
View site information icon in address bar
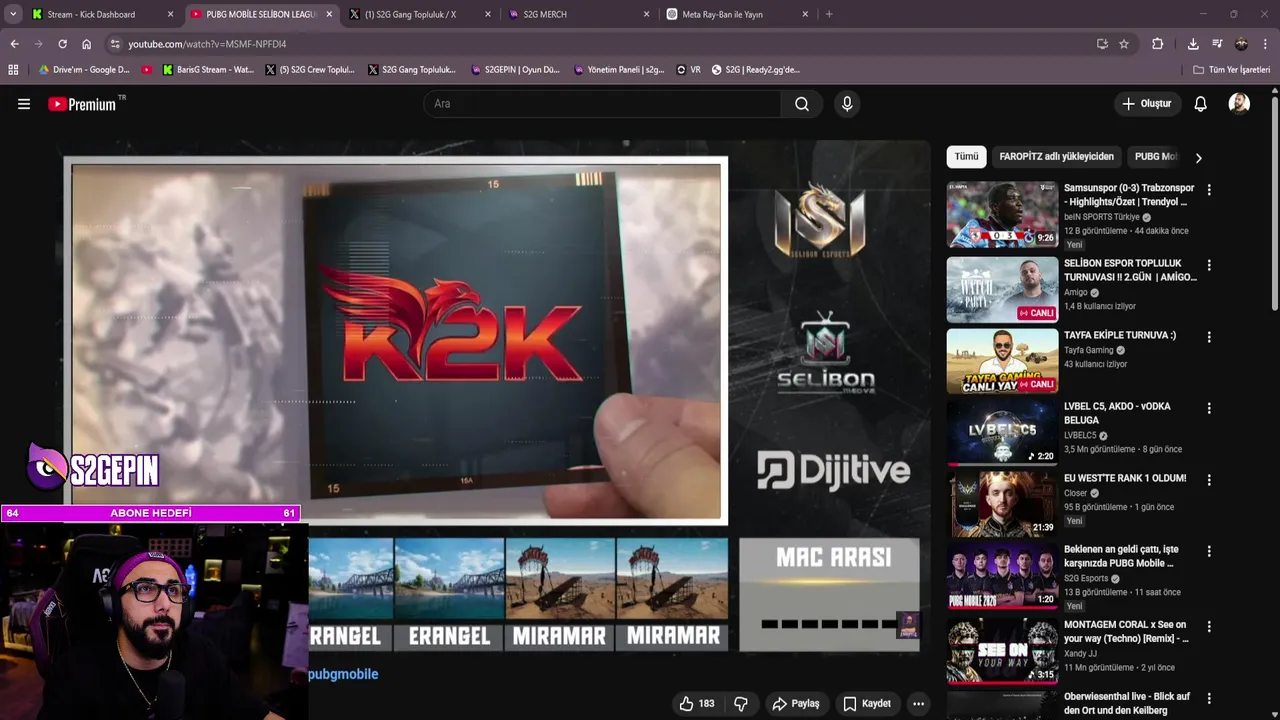click(115, 44)
